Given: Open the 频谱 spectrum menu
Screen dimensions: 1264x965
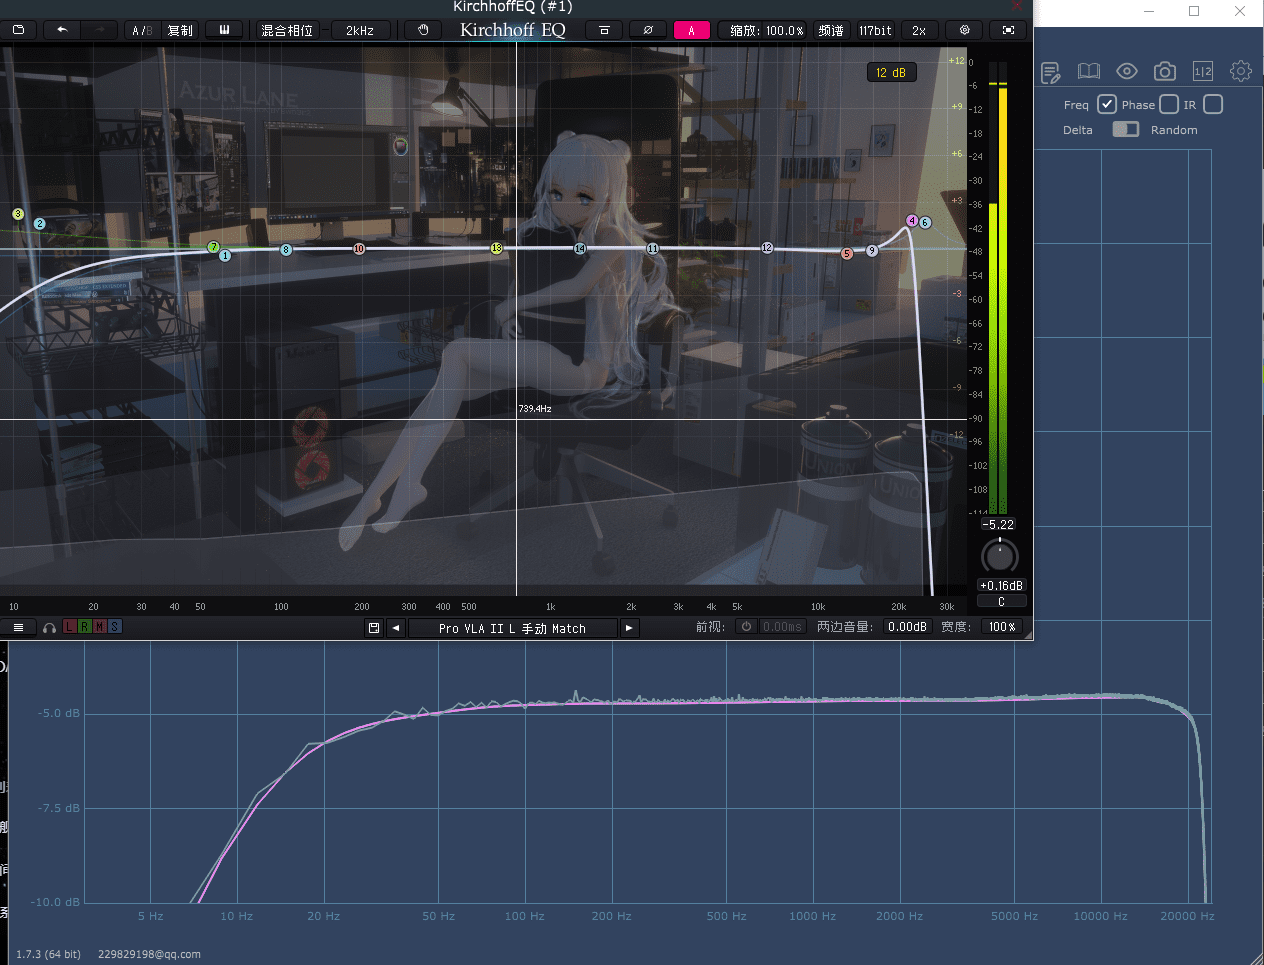Looking at the screenshot, I should (830, 30).
